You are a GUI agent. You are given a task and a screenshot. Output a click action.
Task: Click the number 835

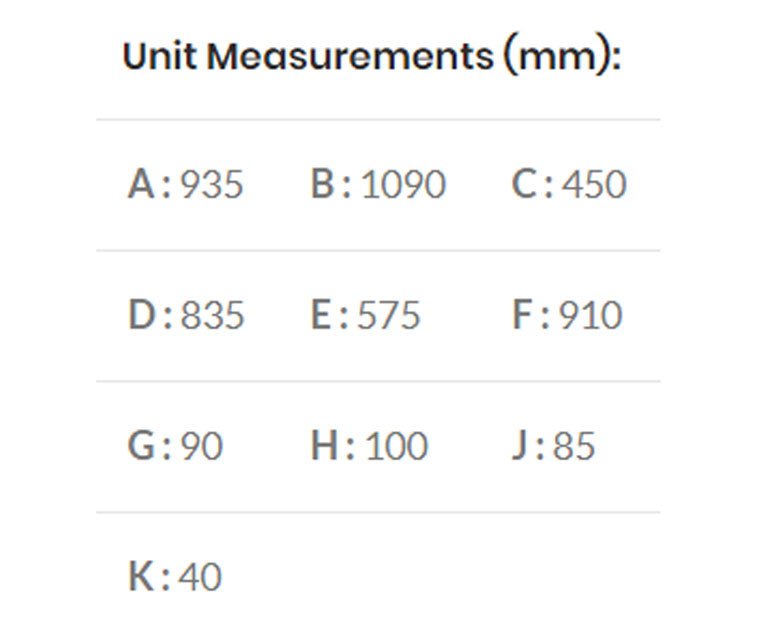click(x=212, y=316)
